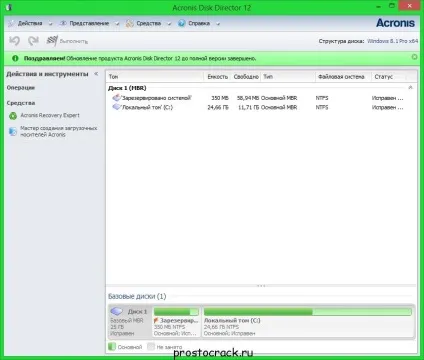Screen dimensions: 424x360
Task: Click the flag icon on reserved partition
Action: tap(156, 320)
